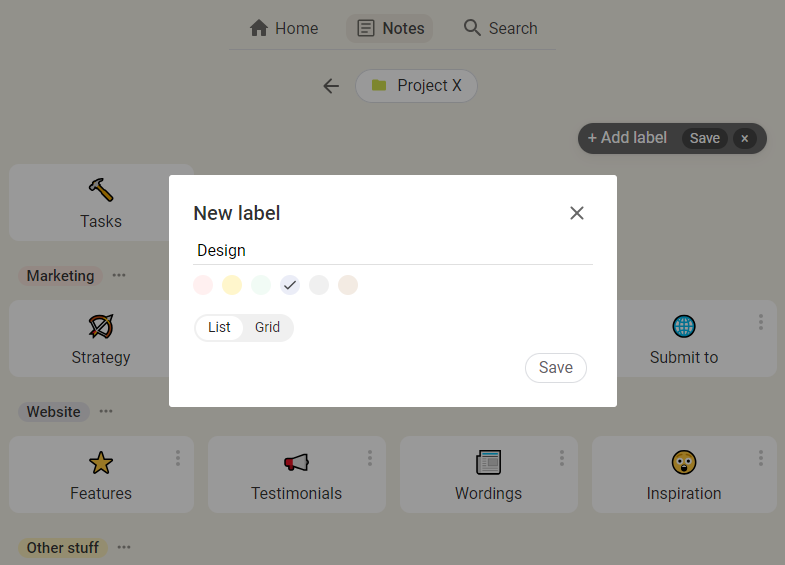
Task: Open the Inspiration surprised face icon
Action: click(x=684, y=462)
